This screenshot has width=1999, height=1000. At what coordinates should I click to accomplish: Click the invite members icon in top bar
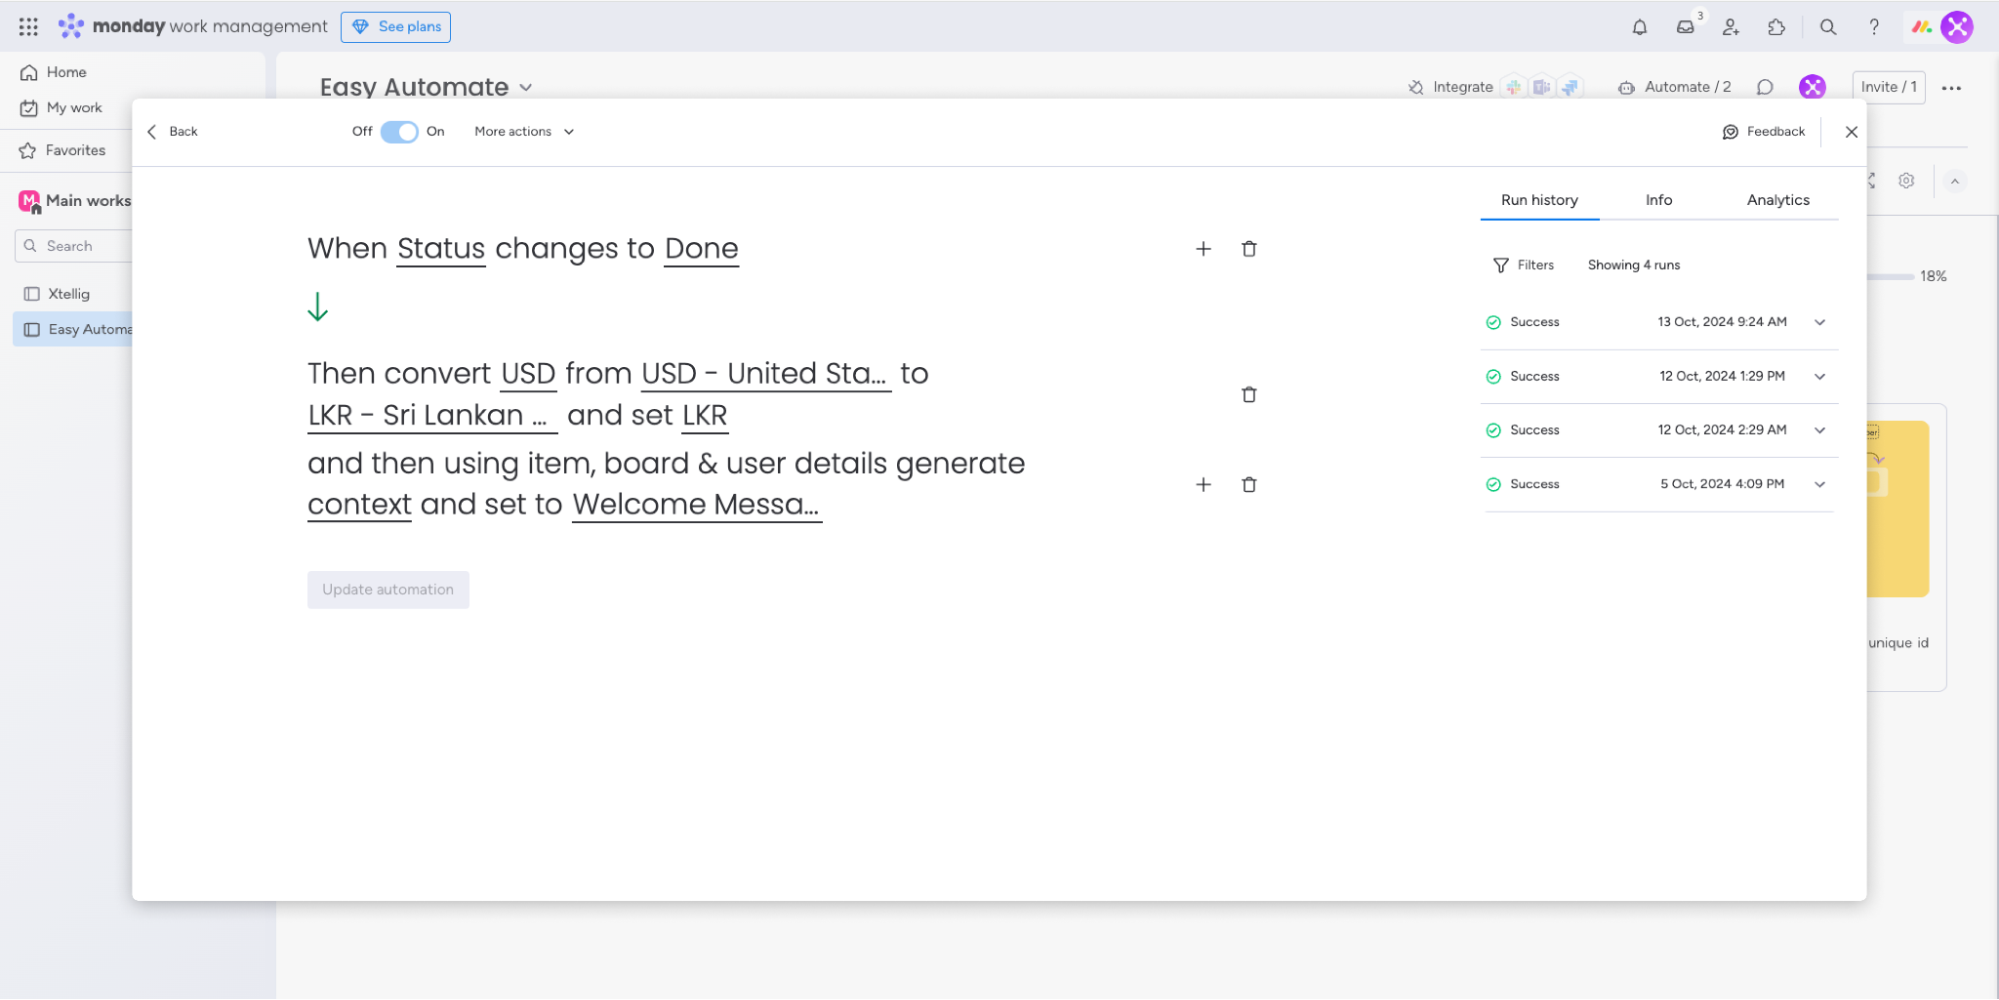click(x=1731, y=27)
